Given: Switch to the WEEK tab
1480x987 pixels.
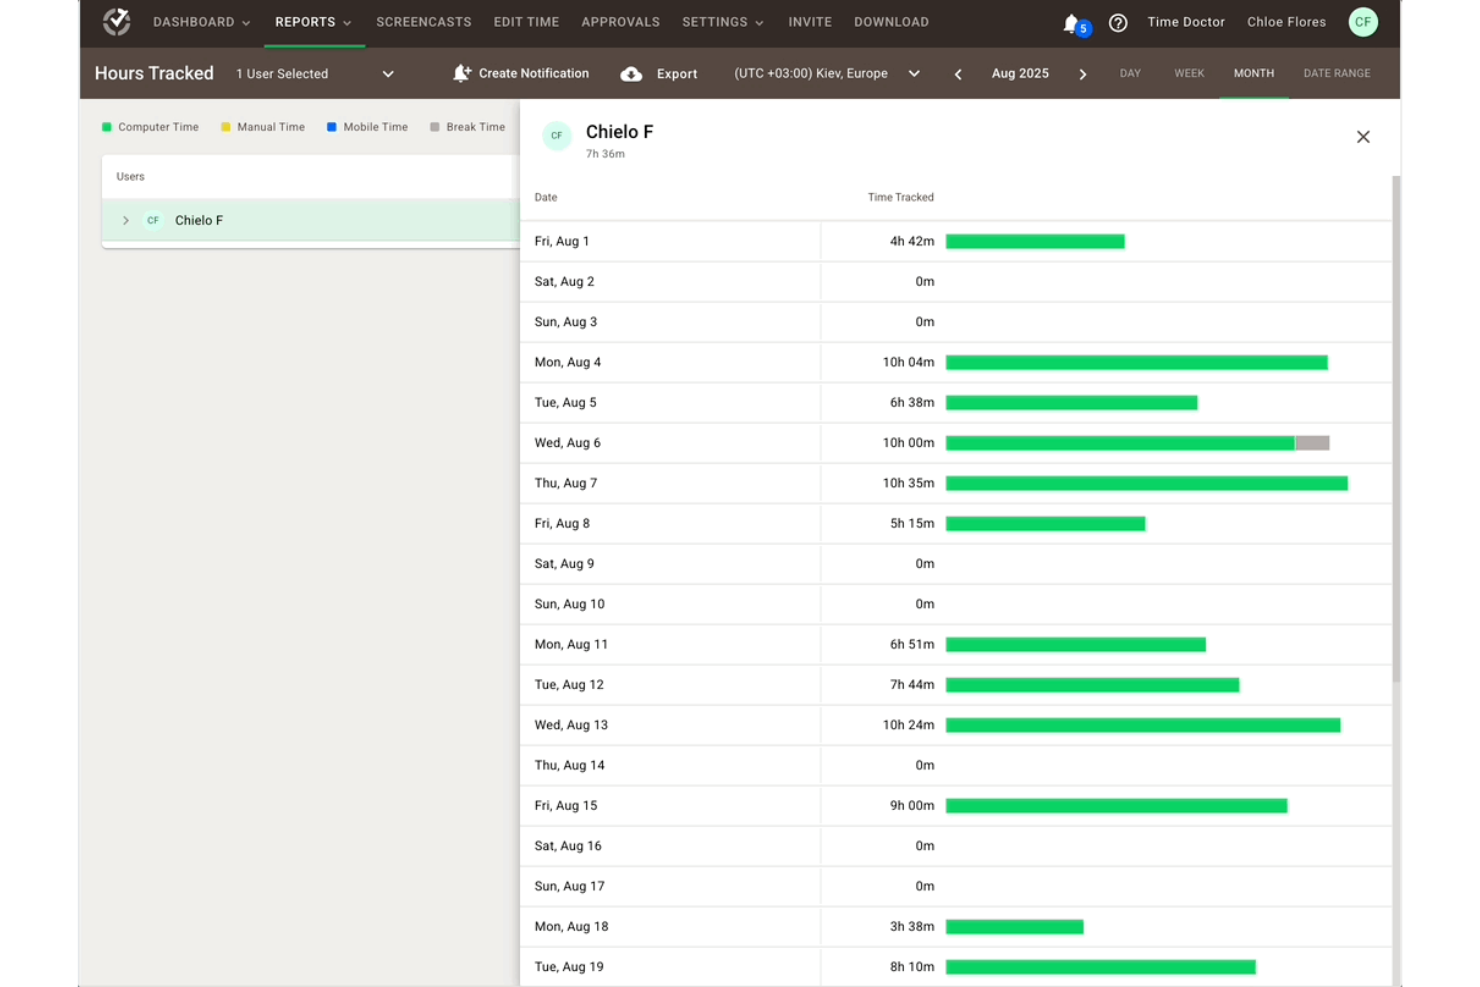Looking at the screenshot, I should tap(1189, 73).
